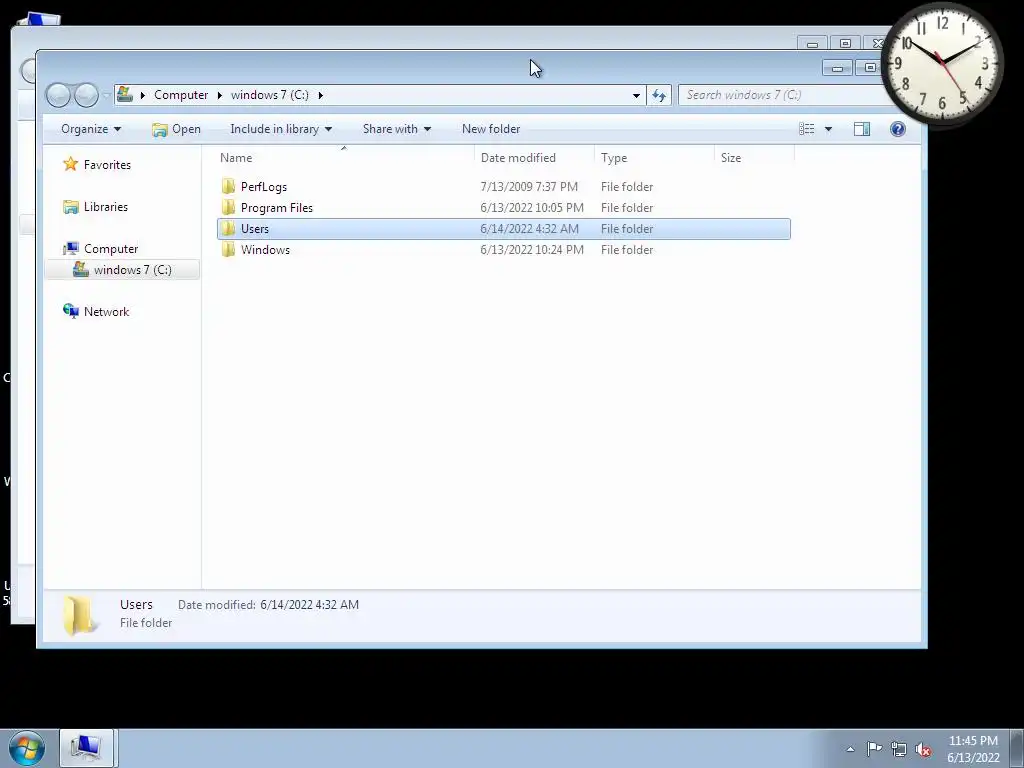This screenshot has width=1024, height=768.
Task: Minimize the front Explorer window
Action: point(837,68)
